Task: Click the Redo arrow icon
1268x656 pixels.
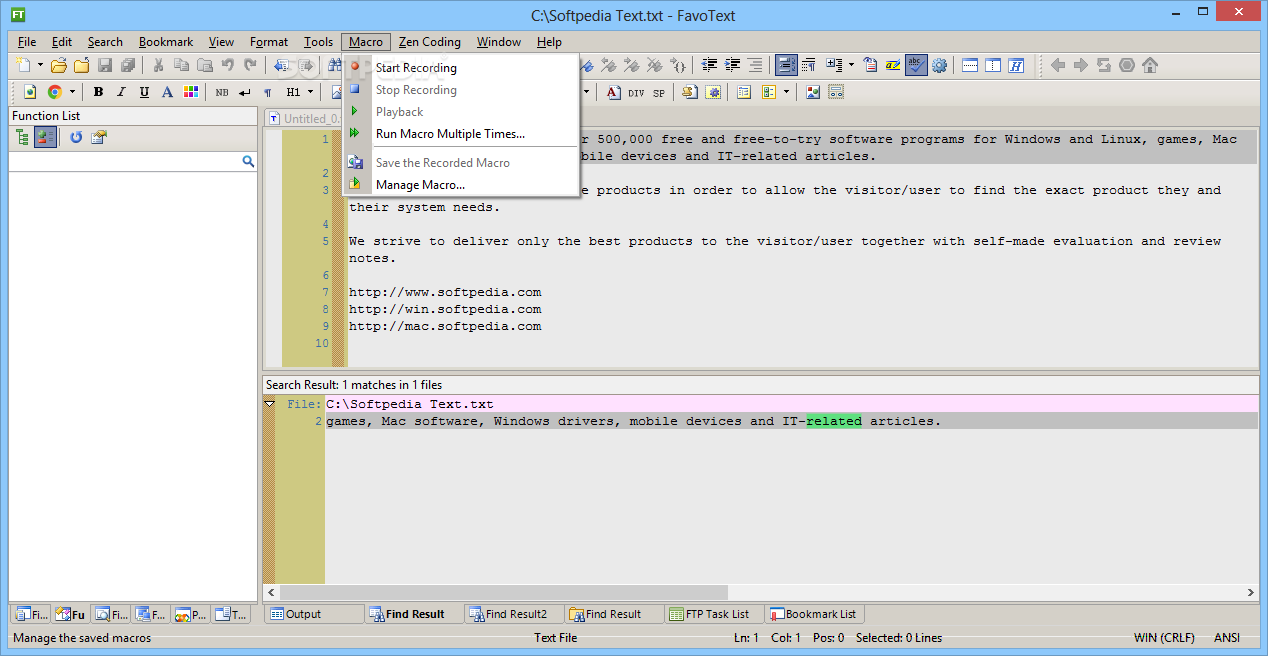Action: (x=250, y=65)
